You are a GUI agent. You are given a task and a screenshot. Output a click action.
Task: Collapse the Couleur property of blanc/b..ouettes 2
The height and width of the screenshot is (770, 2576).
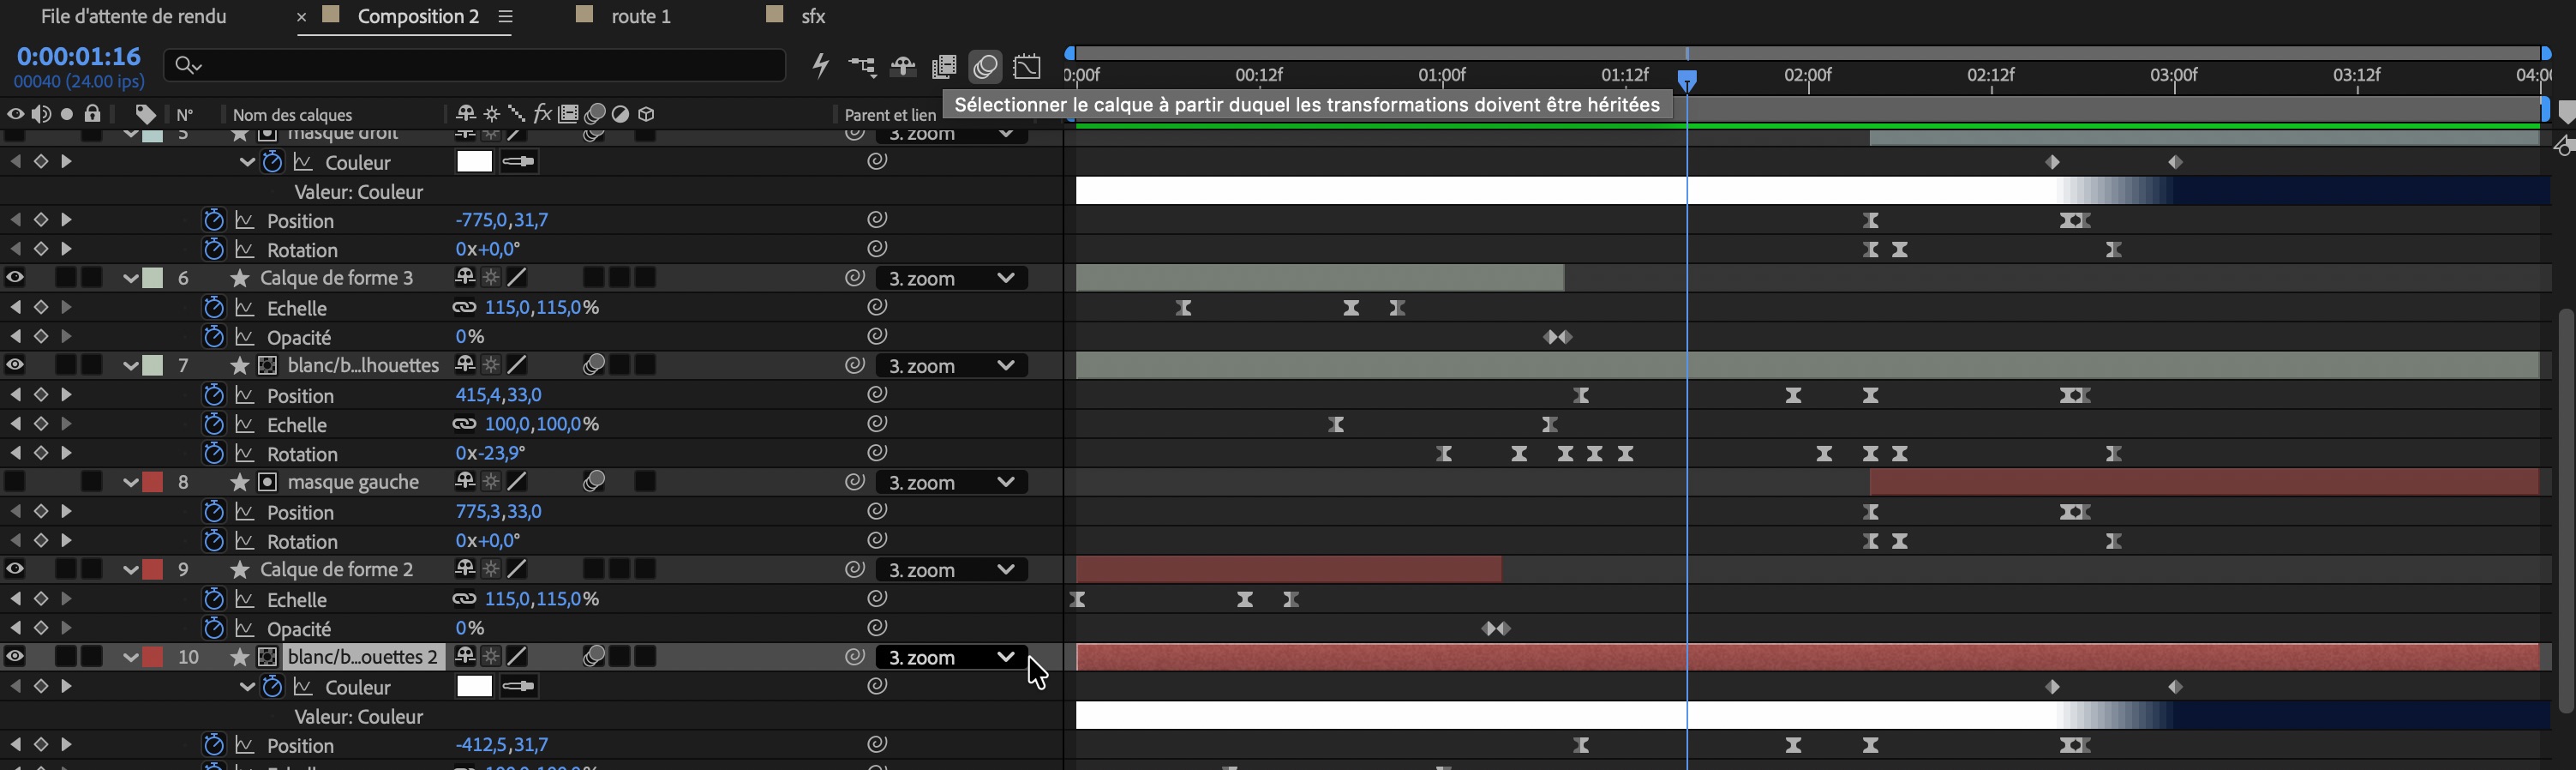246,687
